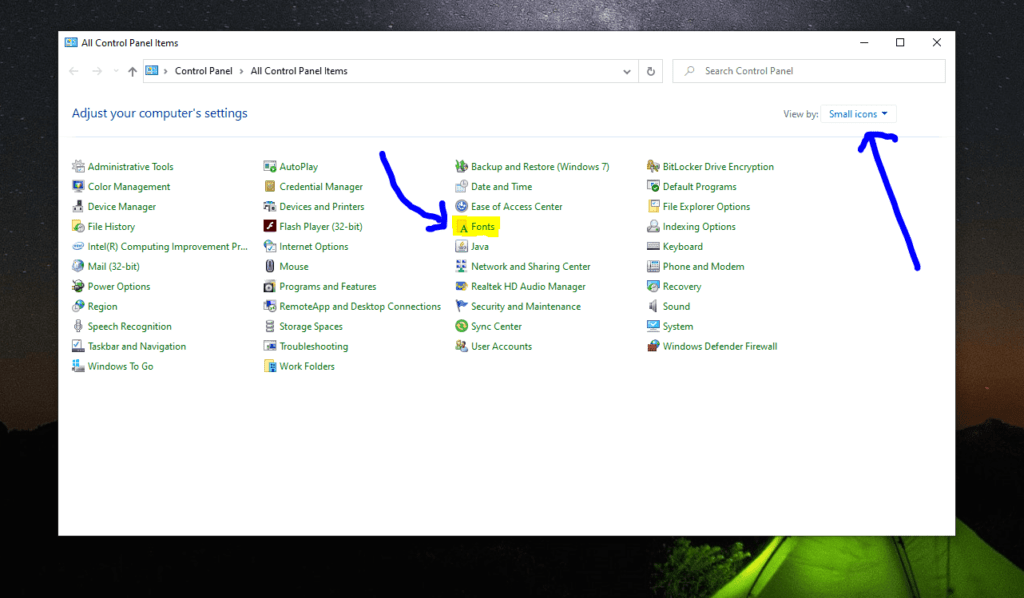The image size is (1024, 598).
Task: Click the File History icon
Action: (x=78, y=227)
